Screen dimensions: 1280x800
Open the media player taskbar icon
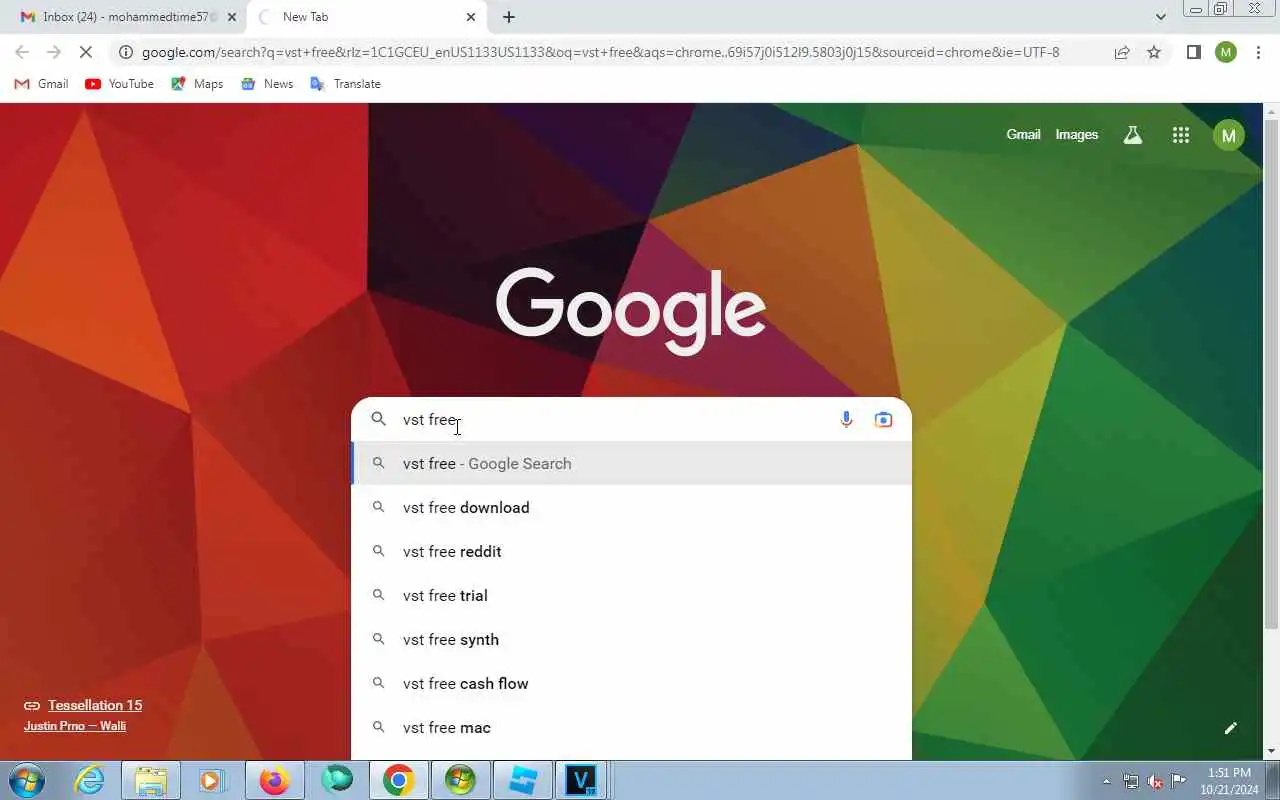click(211, 780)
